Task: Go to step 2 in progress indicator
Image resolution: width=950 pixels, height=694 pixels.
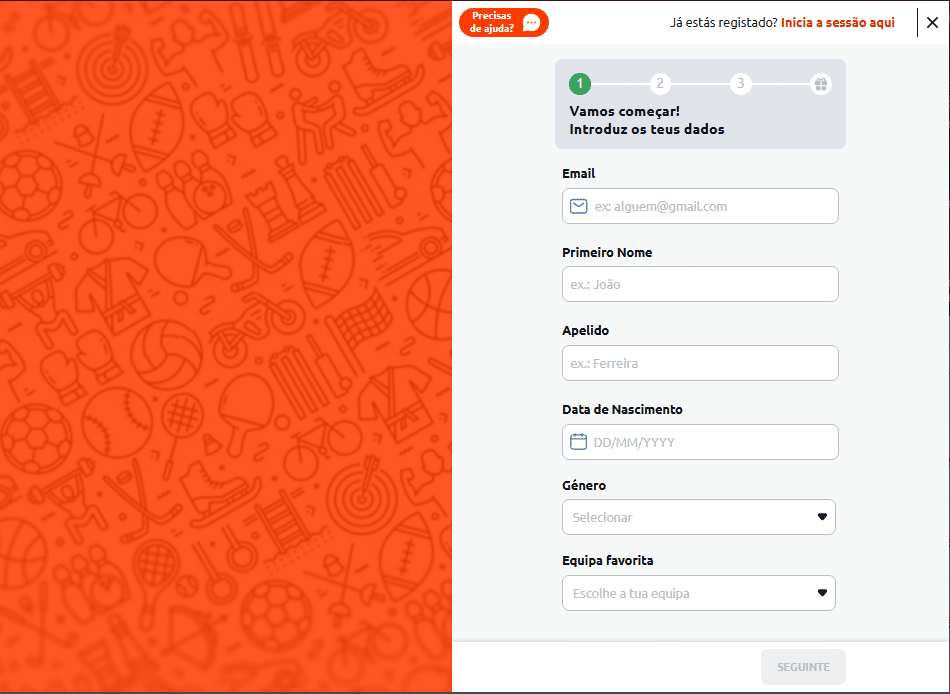Action: click(660, 84)
